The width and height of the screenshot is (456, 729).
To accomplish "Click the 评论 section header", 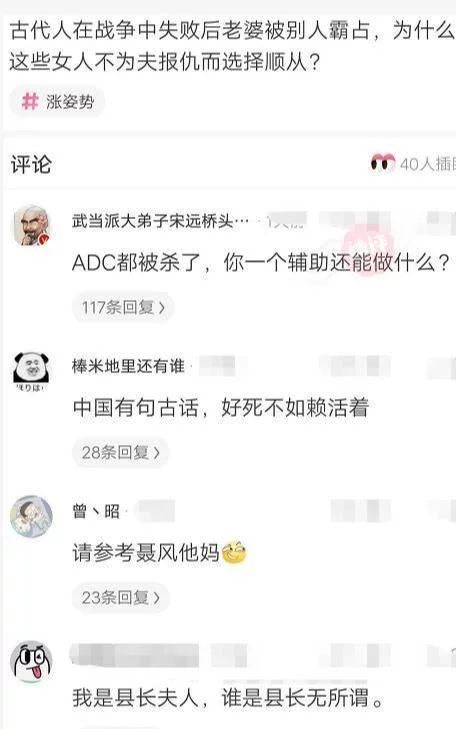I will coord(31,164).
